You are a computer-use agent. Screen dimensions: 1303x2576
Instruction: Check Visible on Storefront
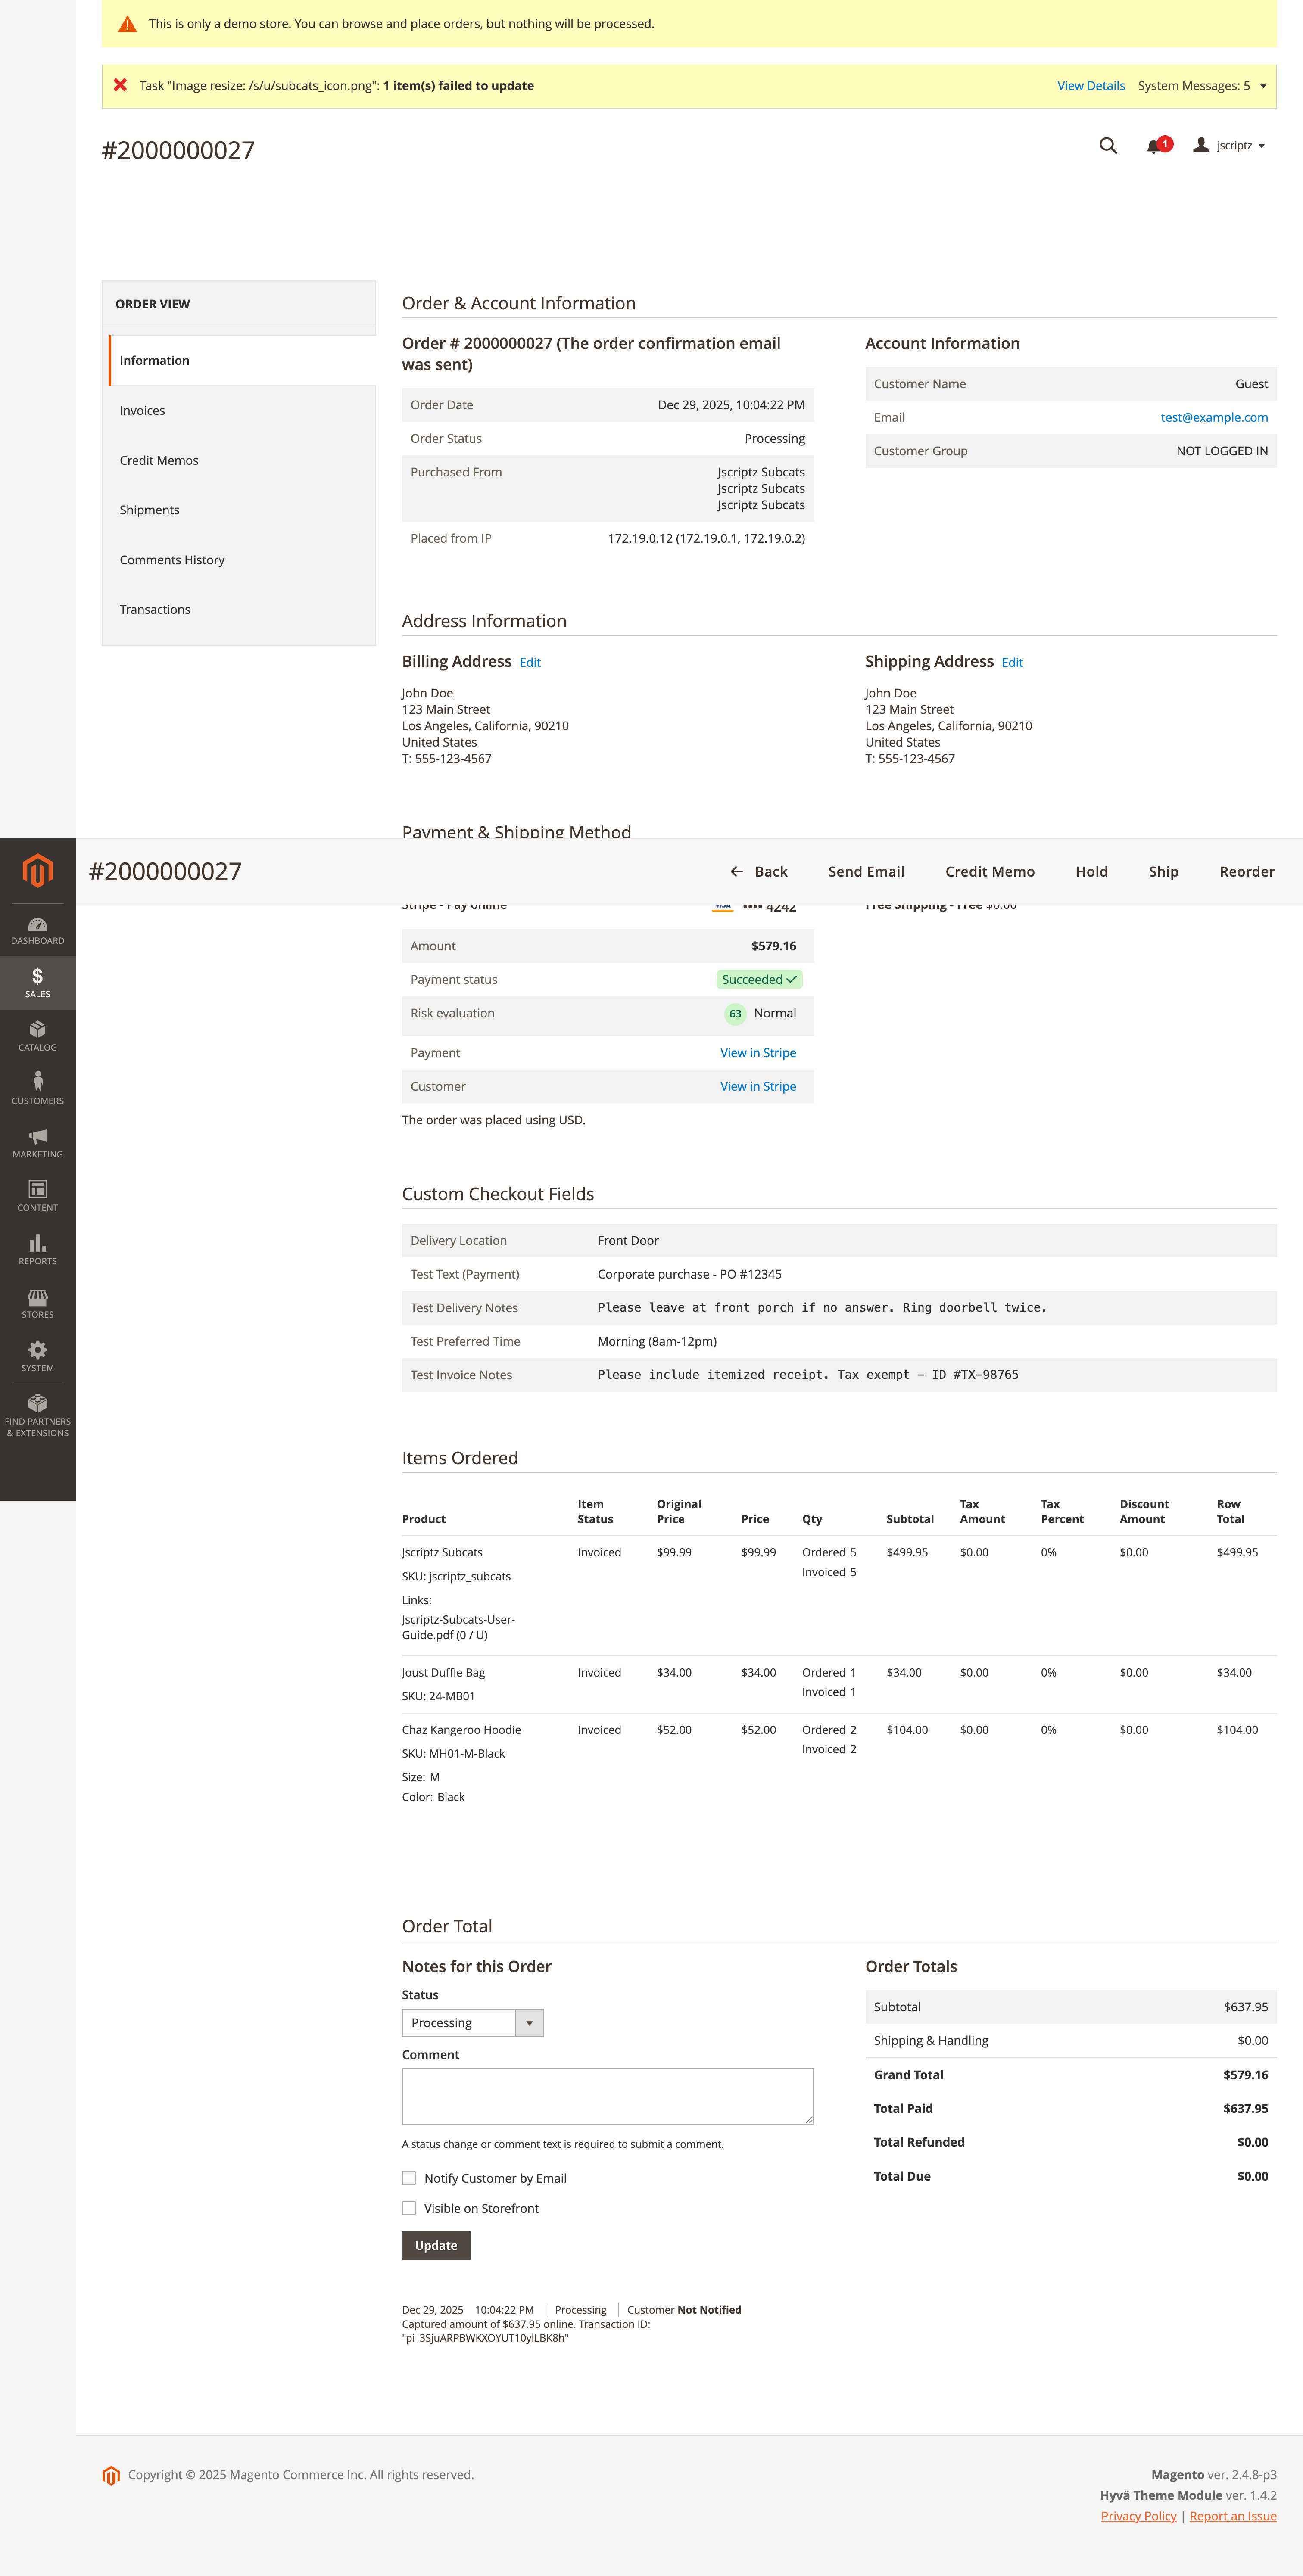tap(409, 2208)
